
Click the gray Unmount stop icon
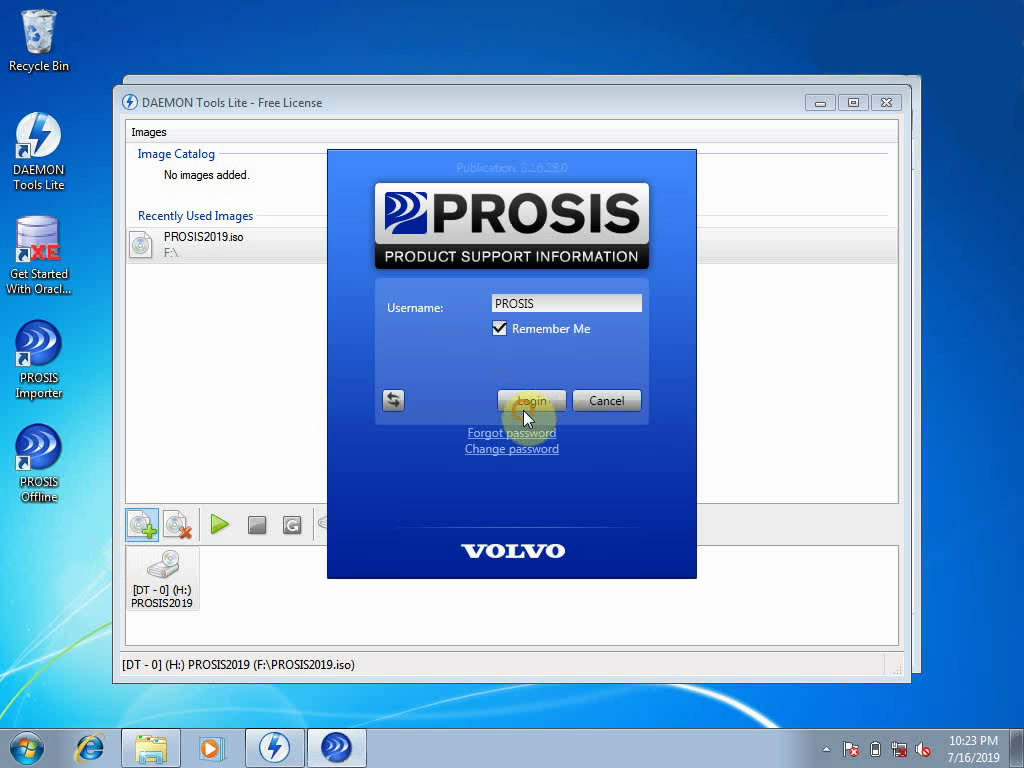[257, 525]
